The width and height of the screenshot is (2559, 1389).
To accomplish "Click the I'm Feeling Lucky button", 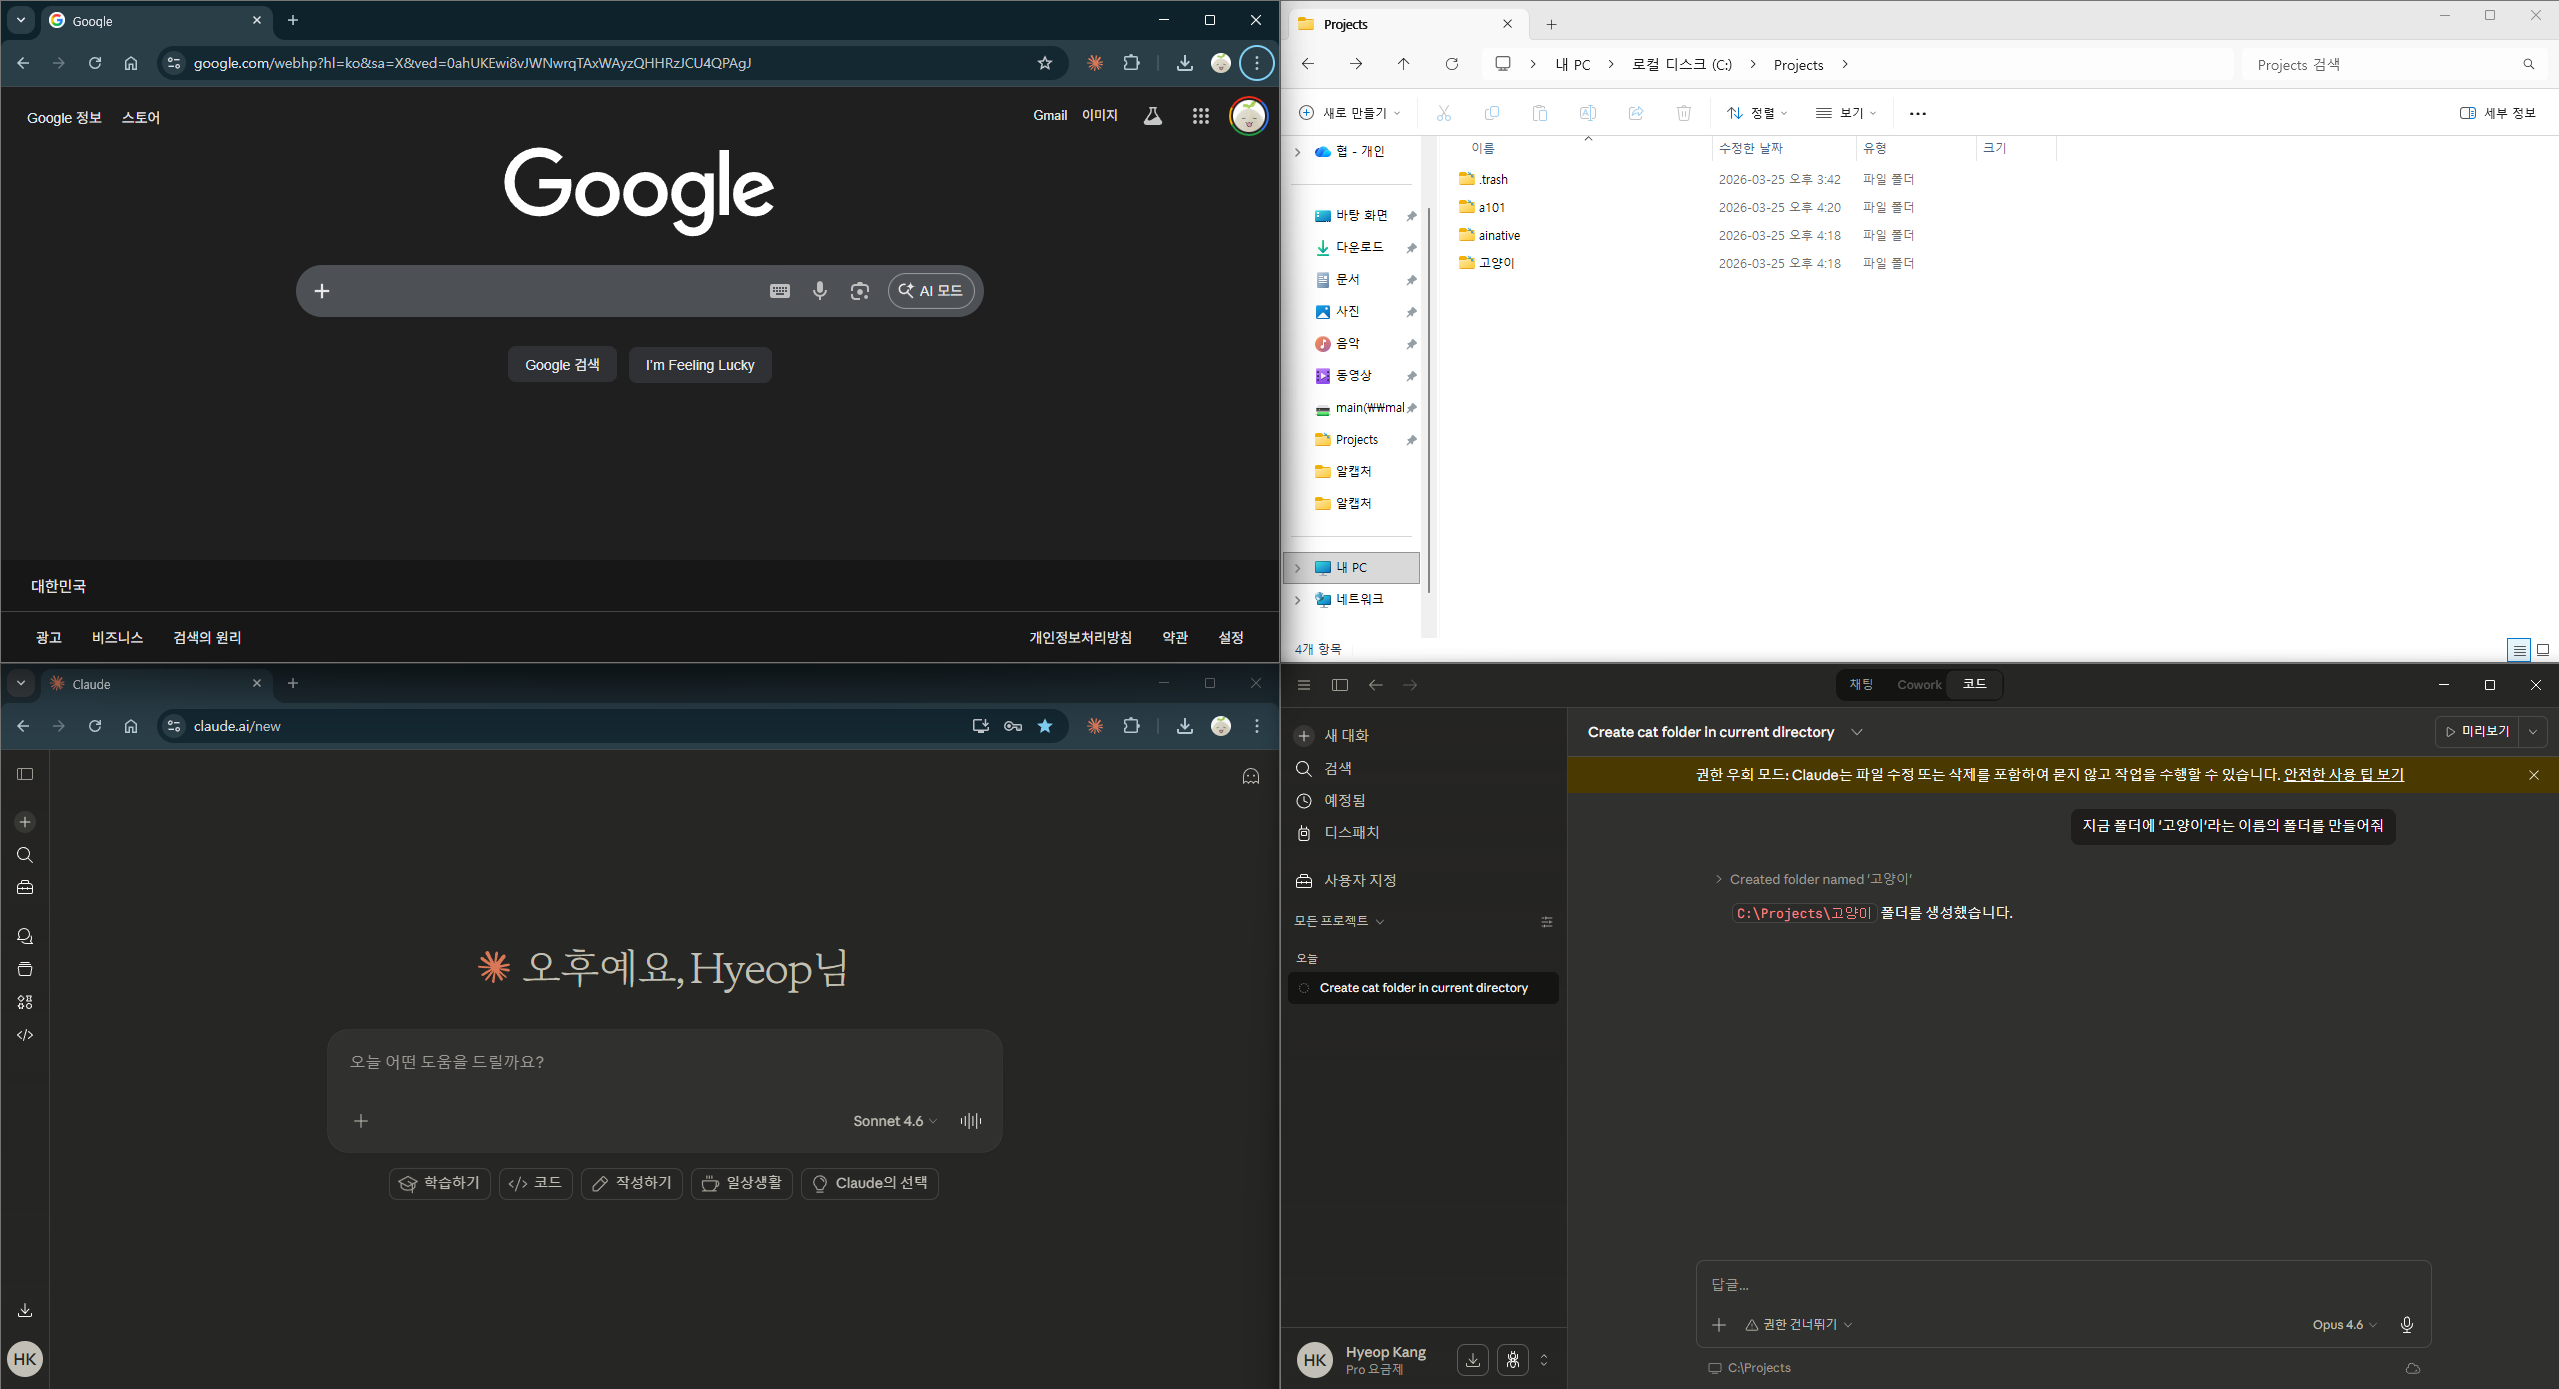I will click(699, 365).
